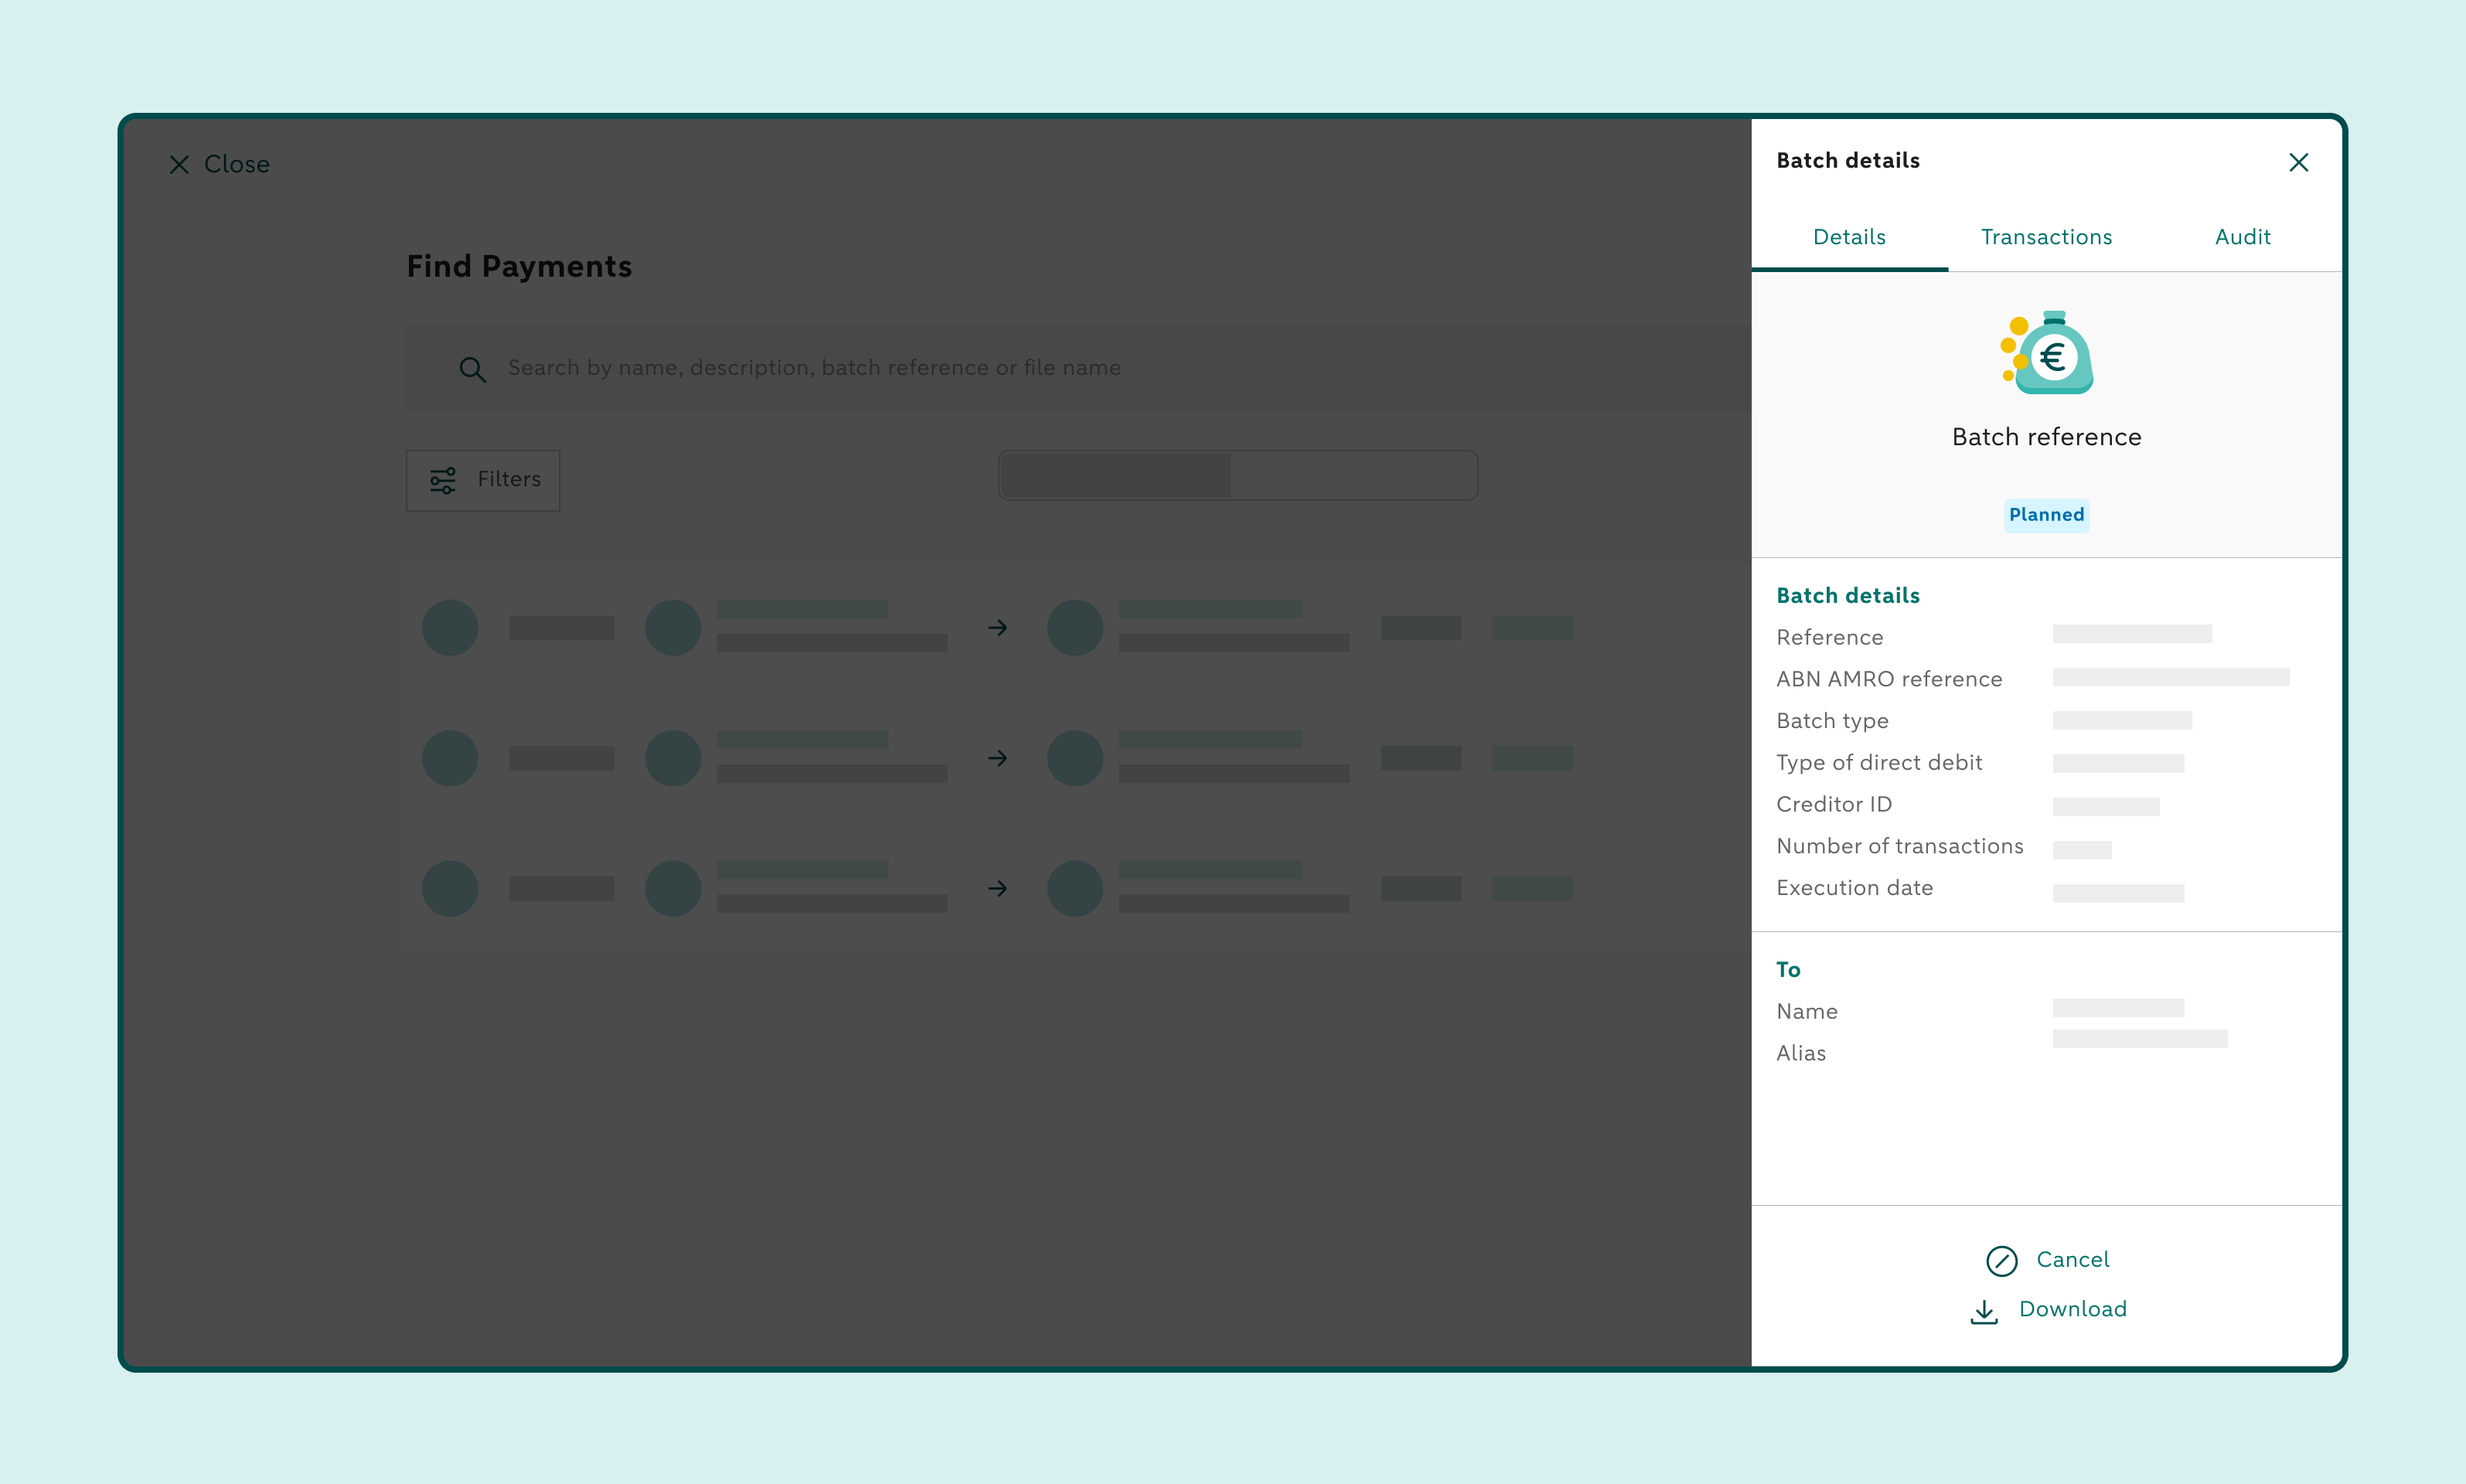Click the Type of direct debit label
2466x1484 pixels.
1879,763
